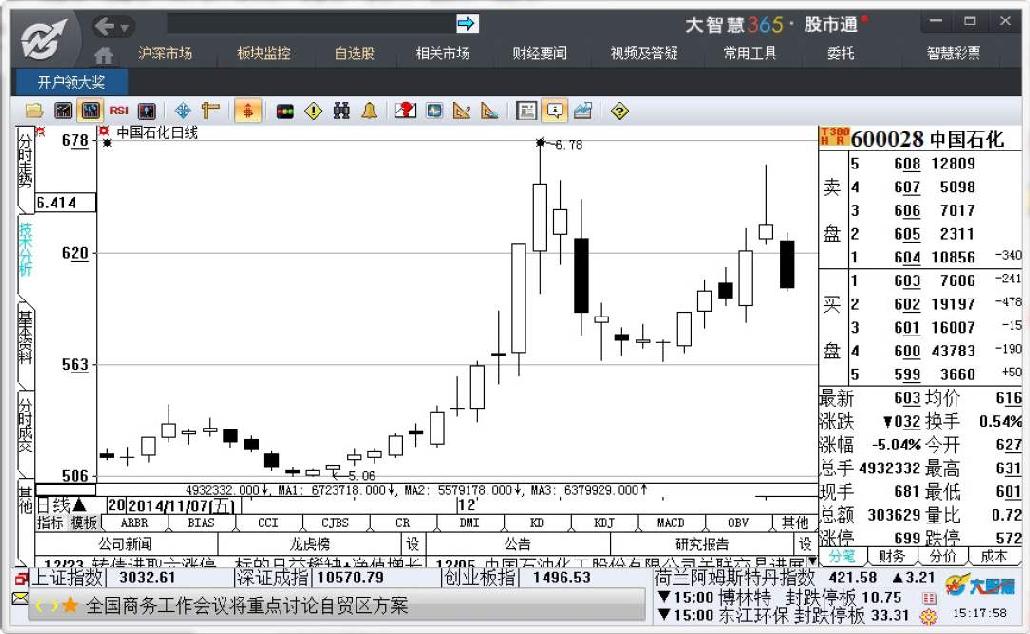Toggle the 指标 mode button
The width and height of the screenshot is (1030, 634).
(x=50, y=523)
